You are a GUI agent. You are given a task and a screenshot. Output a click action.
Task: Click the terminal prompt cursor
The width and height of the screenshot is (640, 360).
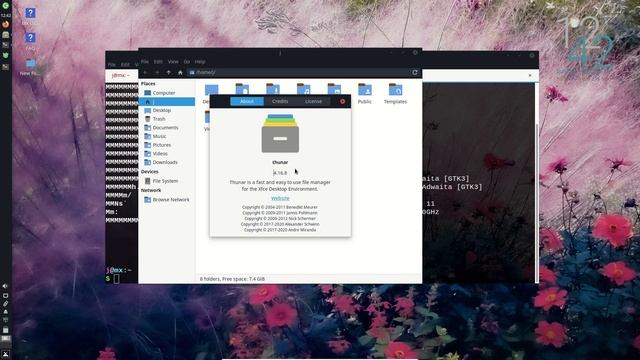[x=117, y=279]
